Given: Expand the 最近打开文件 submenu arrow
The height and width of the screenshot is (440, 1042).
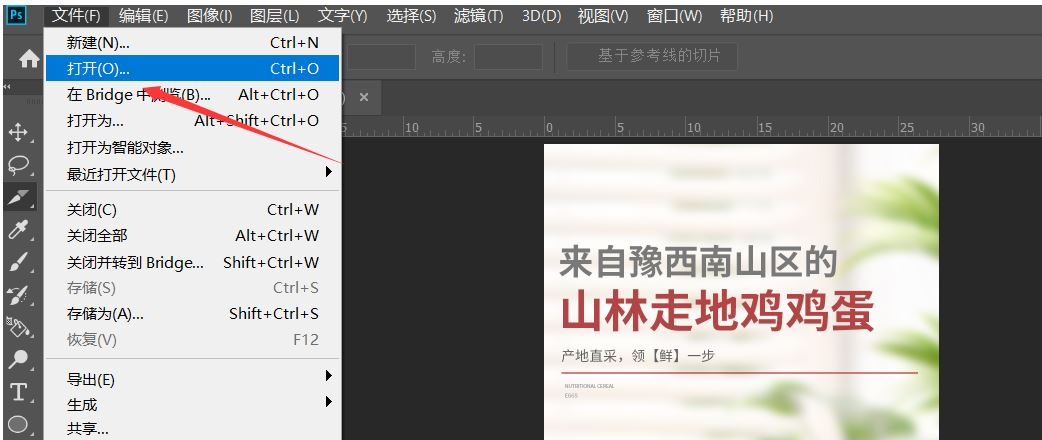Looking at the screenshot, I should [328, 172].
